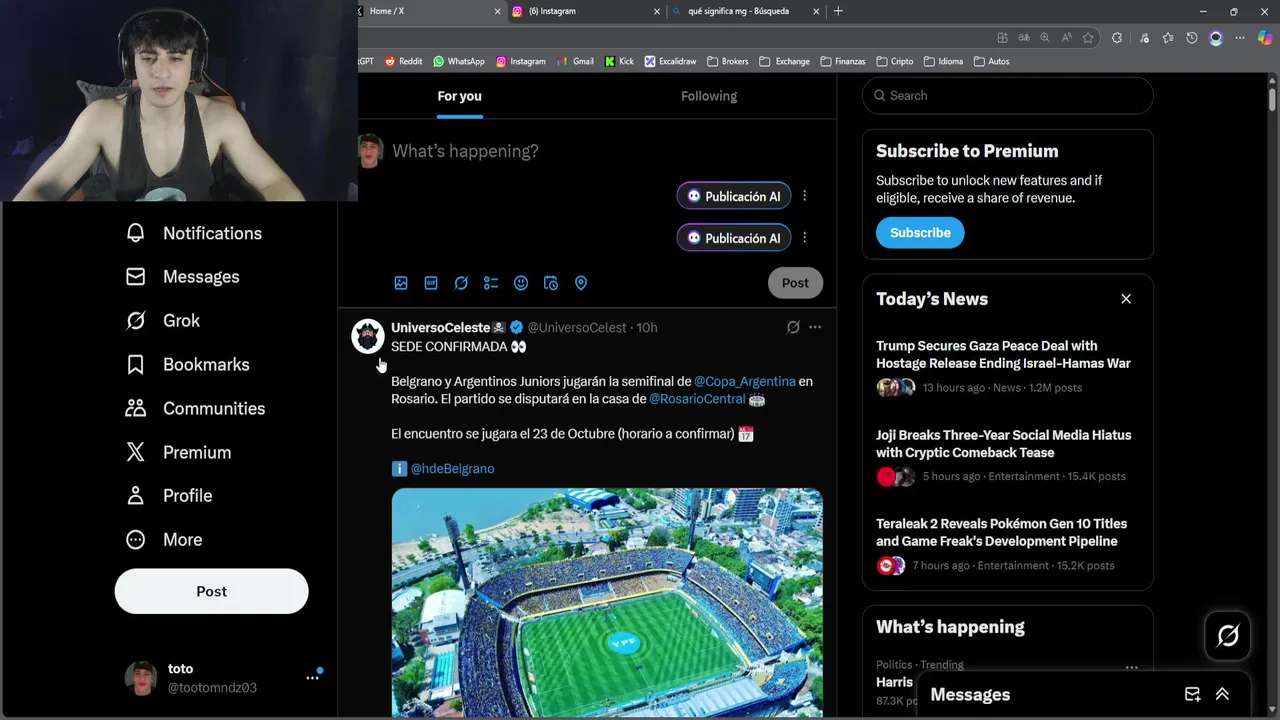The width and height of the screenshot is (1280, 720).
Task: Click the large Post button in sidebar
Action: pos(211,591)
